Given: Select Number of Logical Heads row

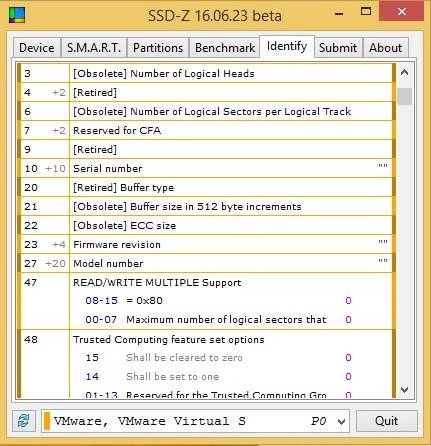Looking at the screenshot, I should tap(205, 73).
